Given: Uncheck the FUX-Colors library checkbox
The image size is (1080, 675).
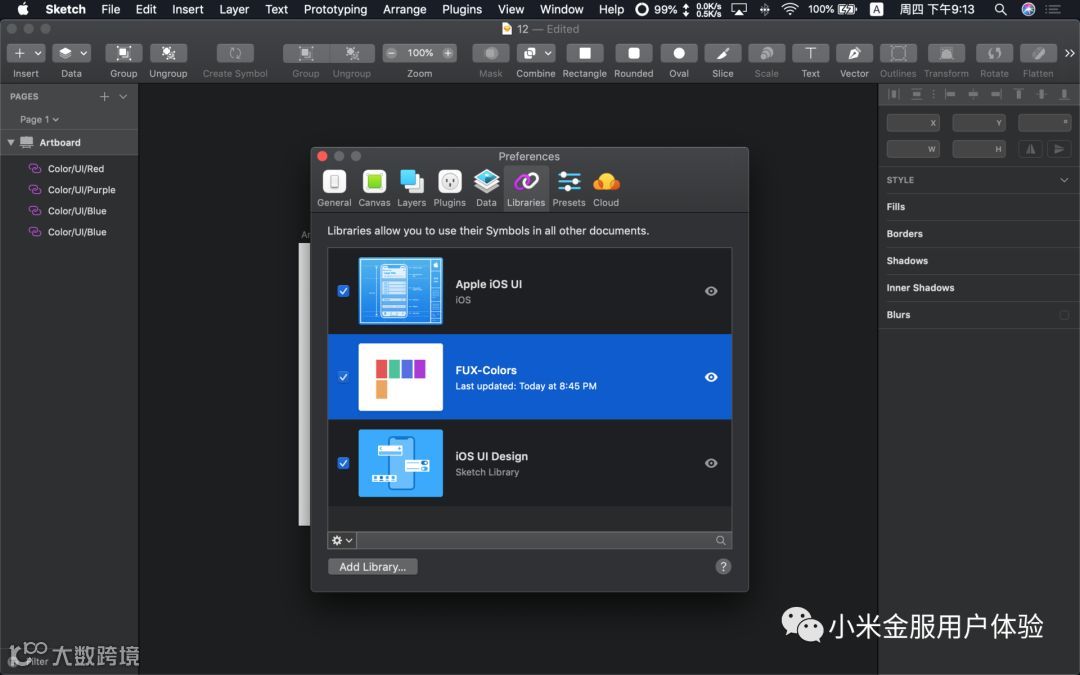Looking at the screenshot, I should tap(343, 377).
